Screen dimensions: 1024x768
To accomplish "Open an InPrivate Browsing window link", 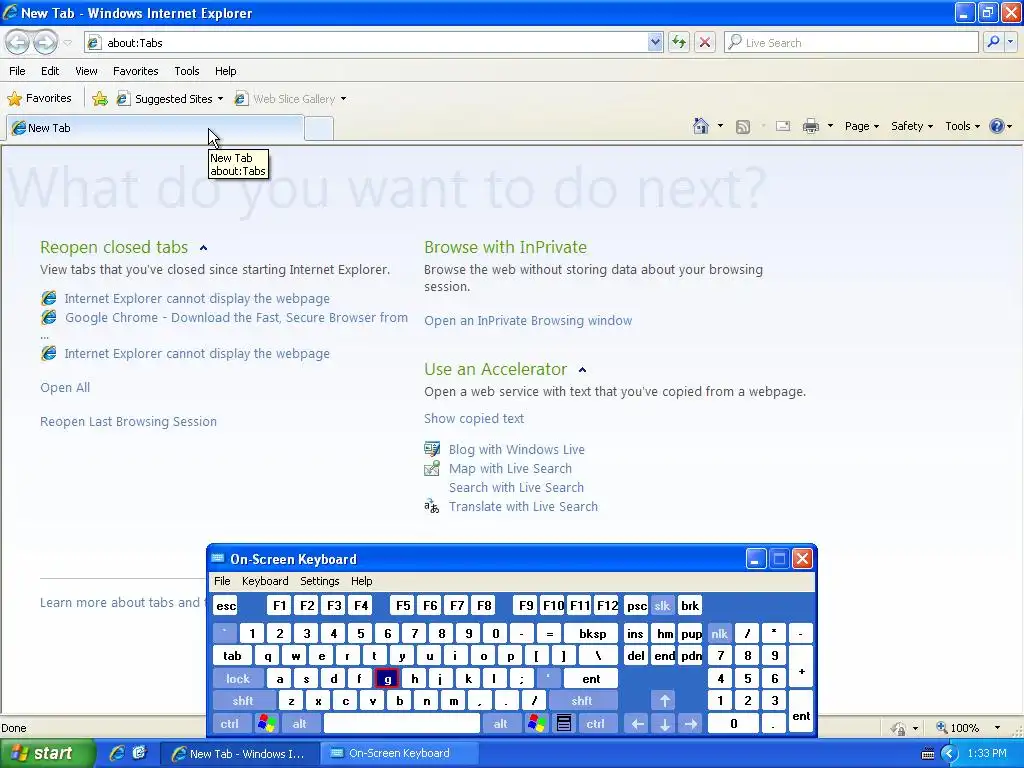I will click(x=528, y=321).
